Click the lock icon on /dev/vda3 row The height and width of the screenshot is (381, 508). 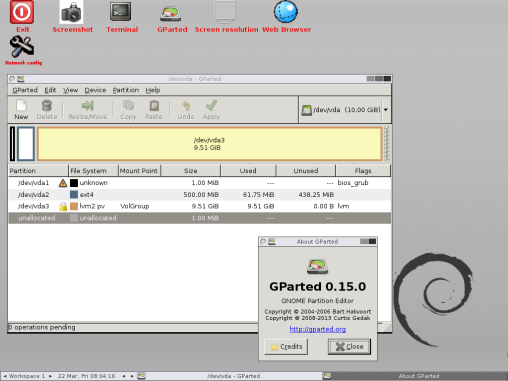point(63,207)
